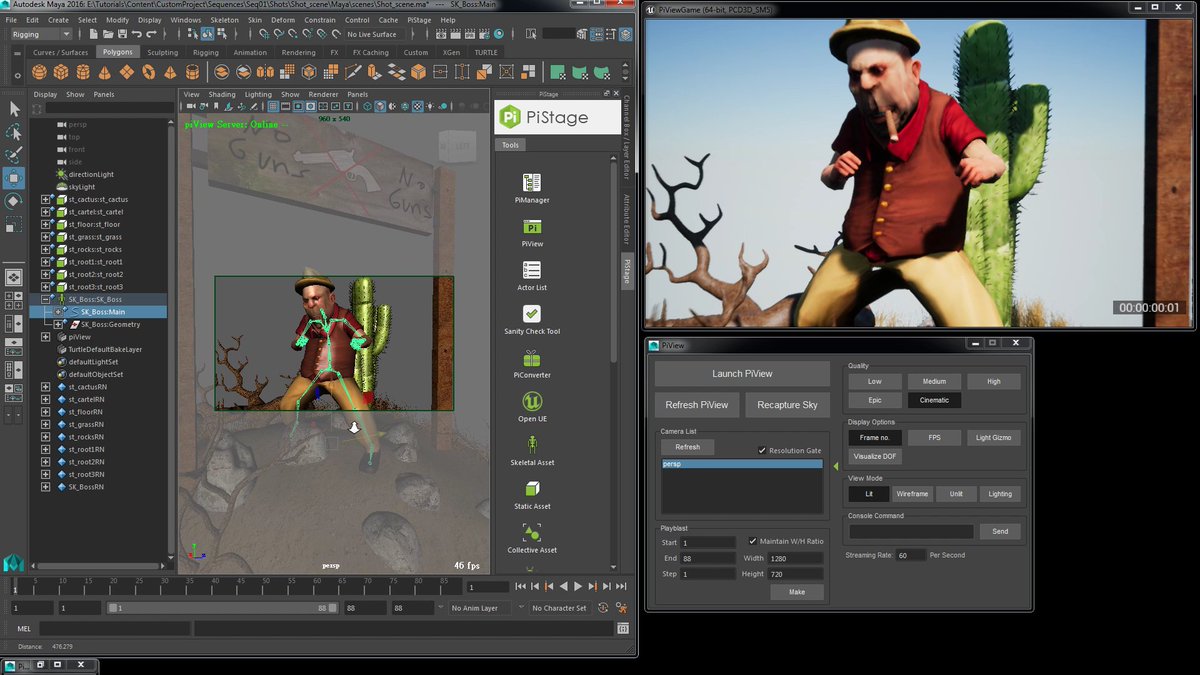The image size is (1200, 675).
Task: Collapse the SK_Boss:SK_Boss node
Action: (x=46, y=299)
